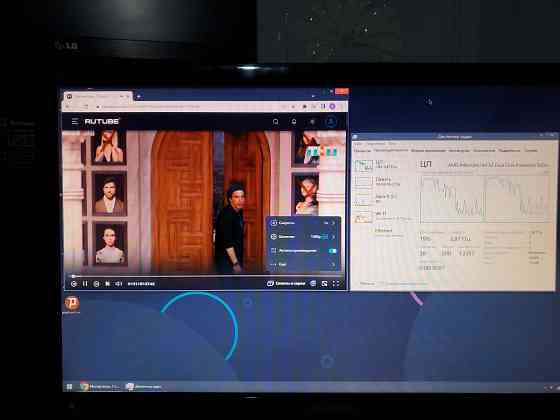Open Параметры menu in Task Manager
This screenshot has width=560, height=420.
tap(376, 144)
